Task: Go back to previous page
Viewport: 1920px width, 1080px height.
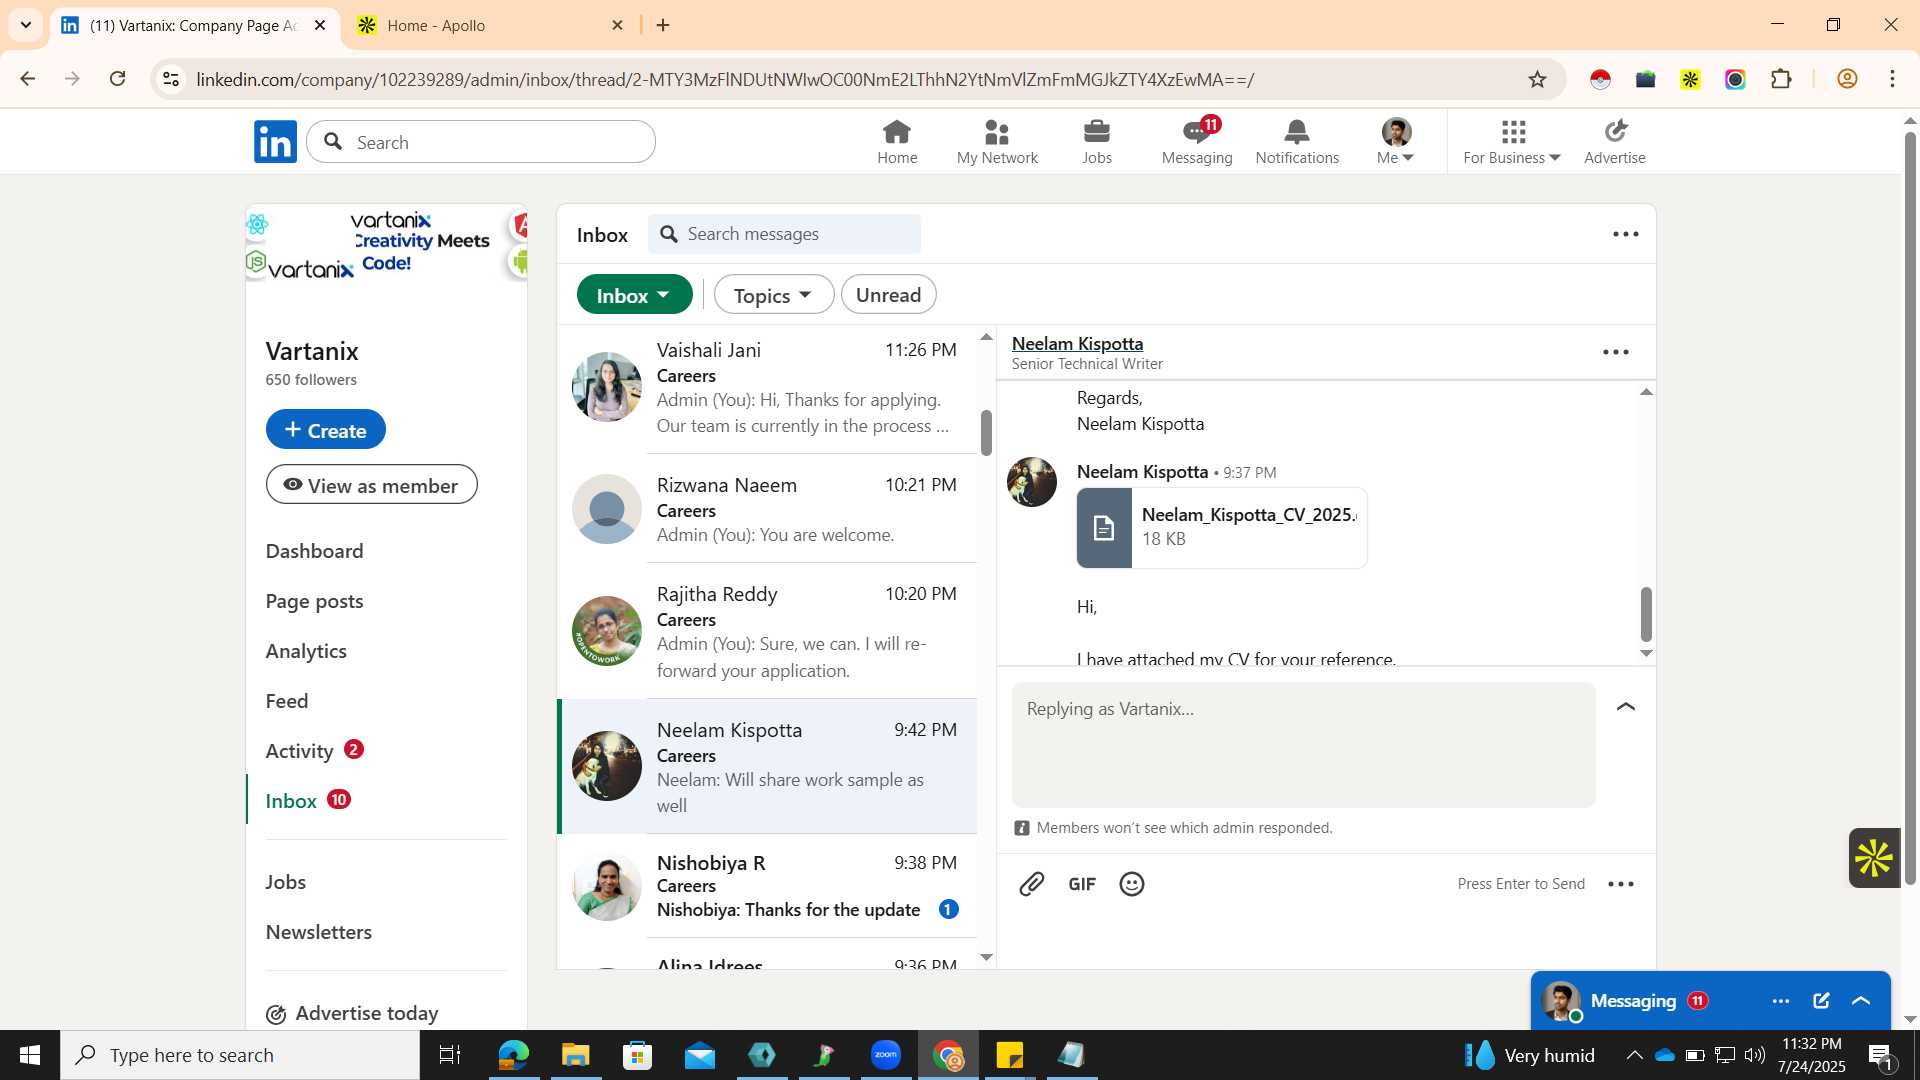Action: (x=27, y=79)
